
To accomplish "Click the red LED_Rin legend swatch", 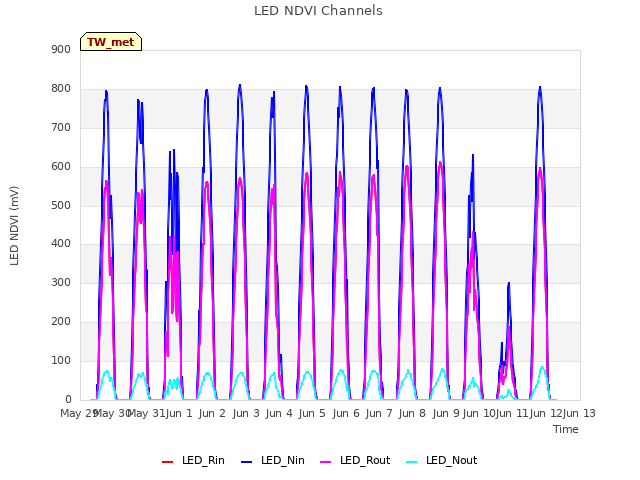I will click(167, 462).
